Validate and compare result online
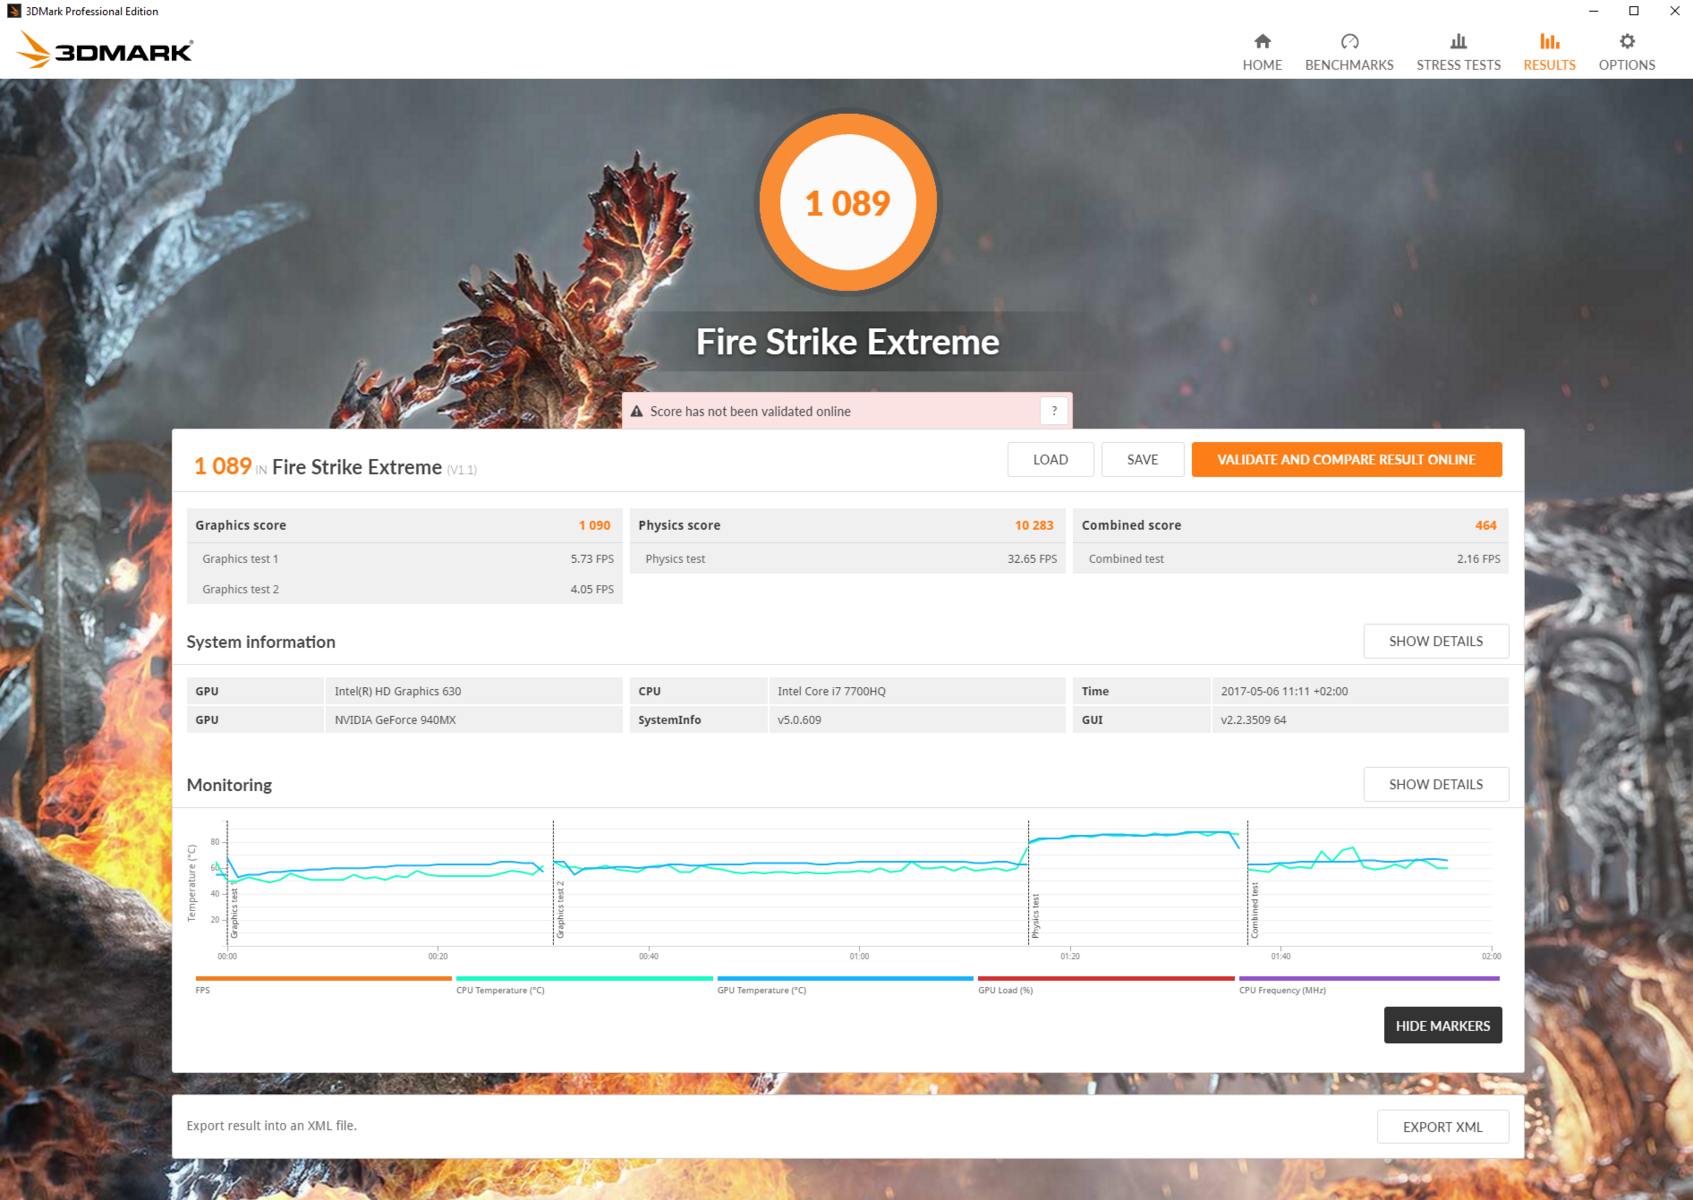 [x=1346, y=460]
